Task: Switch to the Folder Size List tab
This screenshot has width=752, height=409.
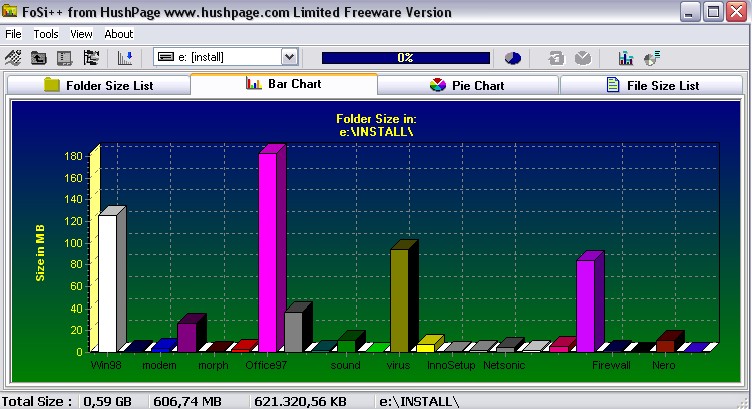Action: point(99,85)
